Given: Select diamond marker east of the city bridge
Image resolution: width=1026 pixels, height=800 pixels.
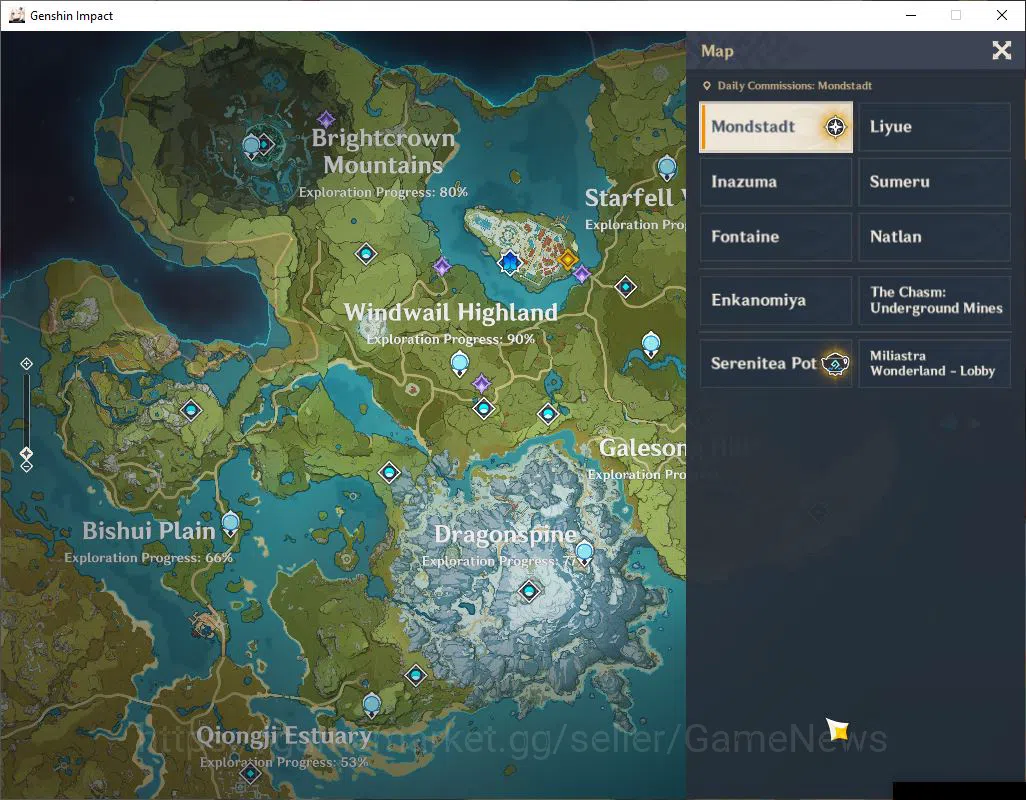Looking at the screenshot, I should pos(626,287).
